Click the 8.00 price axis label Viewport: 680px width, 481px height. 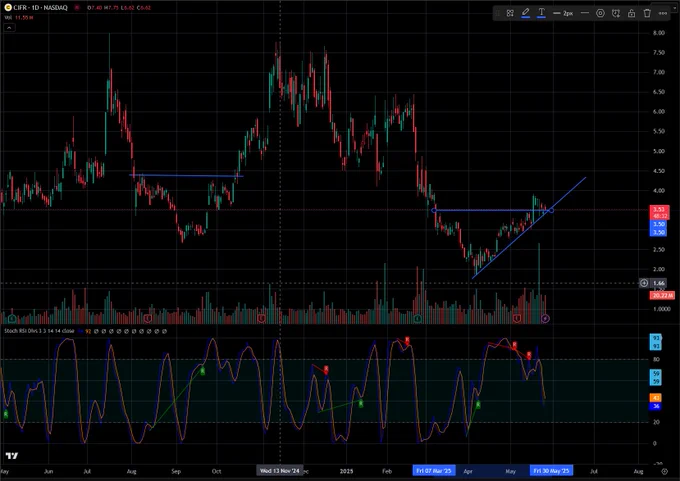pos(659,33)
